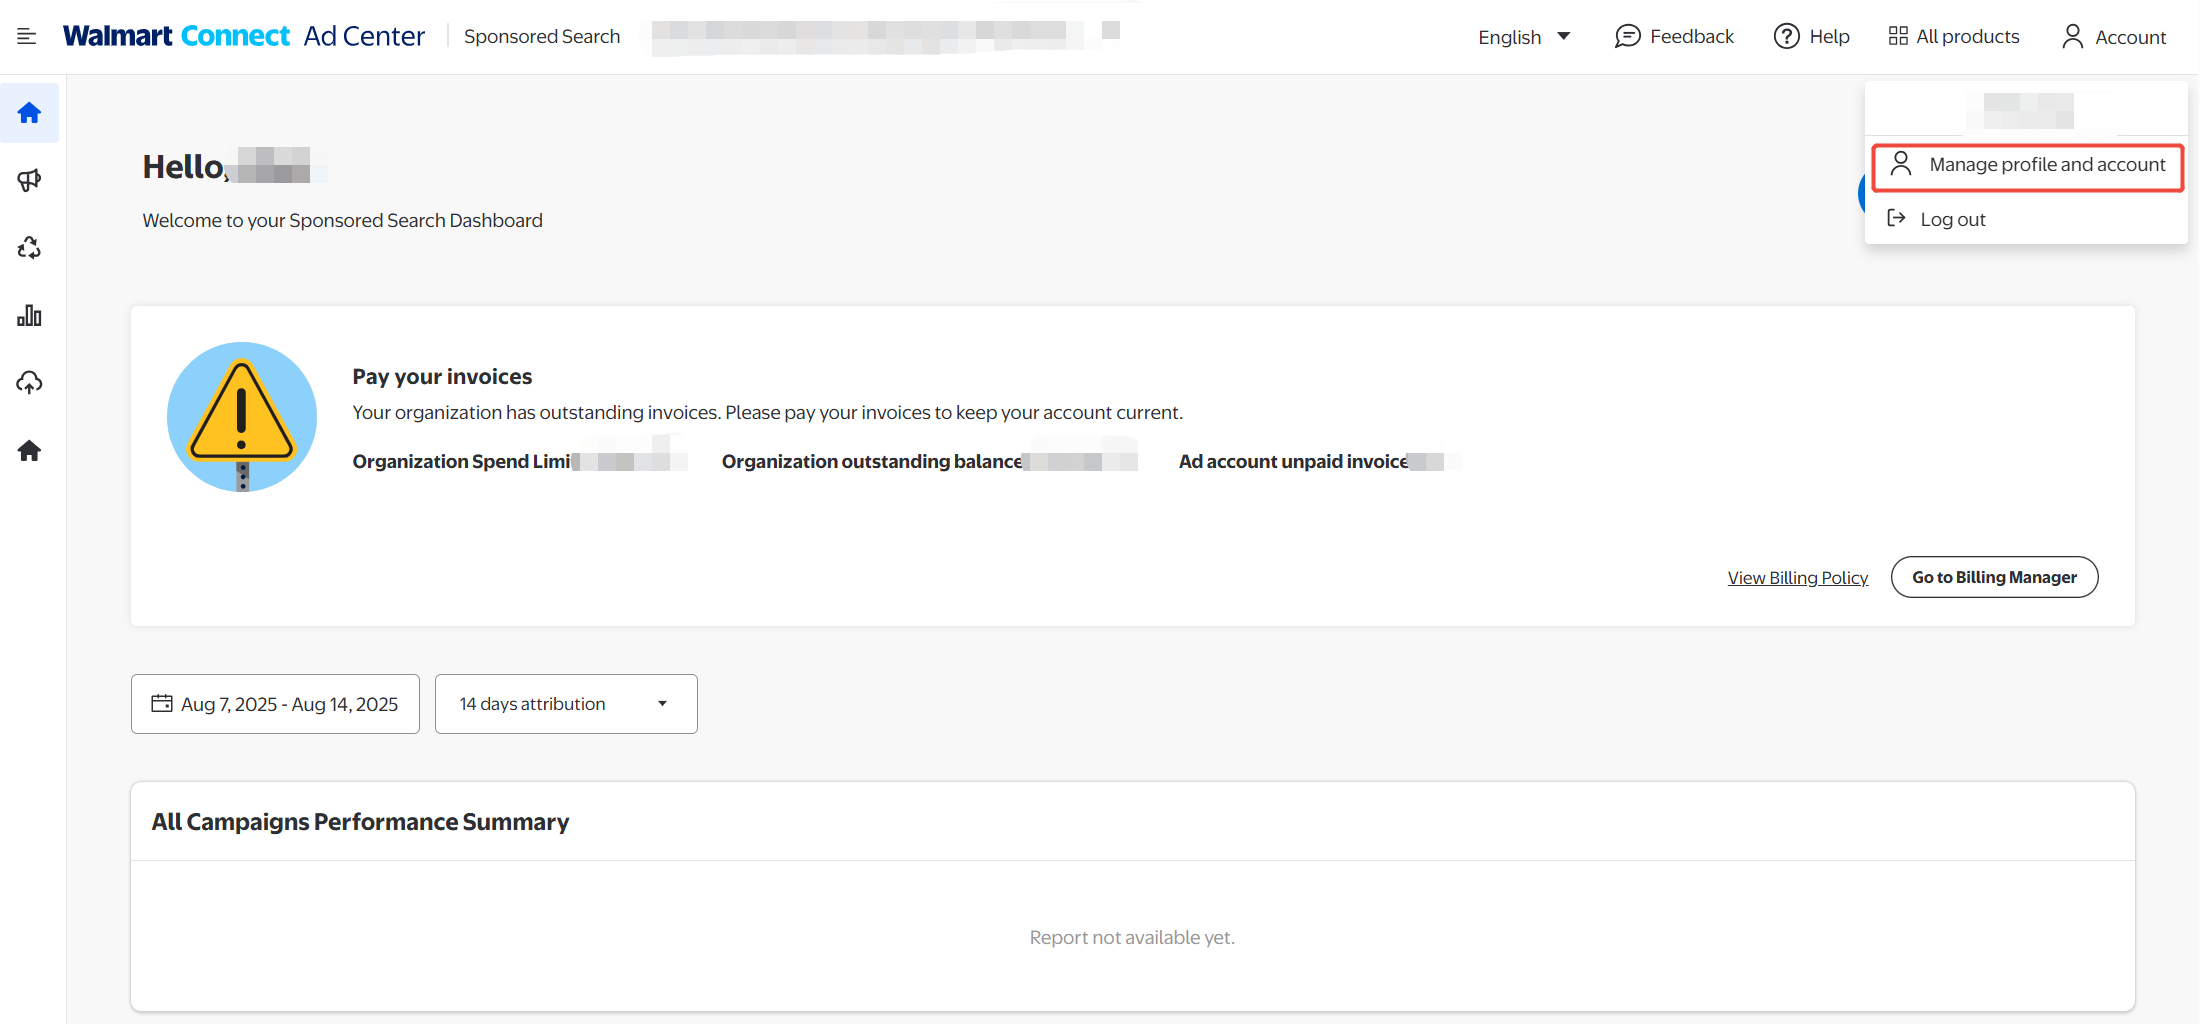Open the megaphone campaigns sidebar icon
Viewport: 2200px width, 1024px height.
point(29,180)
